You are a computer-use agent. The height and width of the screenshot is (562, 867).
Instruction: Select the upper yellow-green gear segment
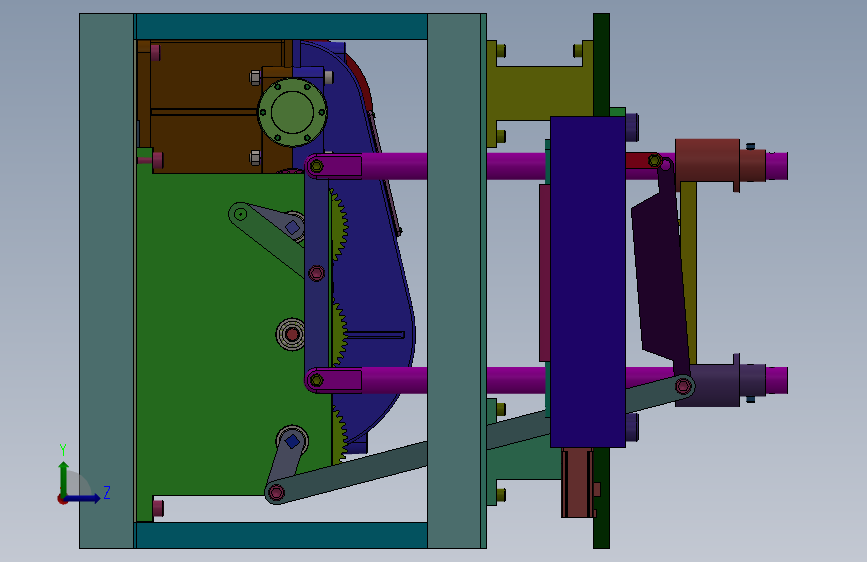click(338, 224)
